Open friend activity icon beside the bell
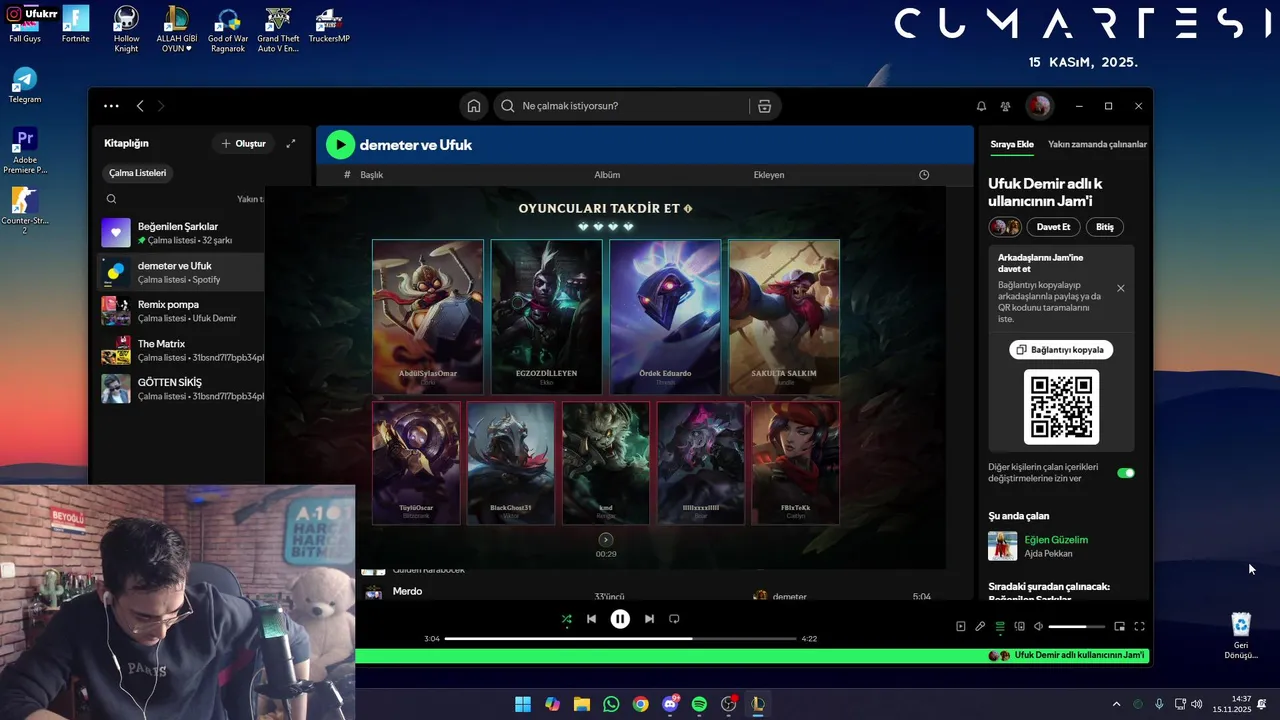1280x720 pixels. click(1006, 106)
